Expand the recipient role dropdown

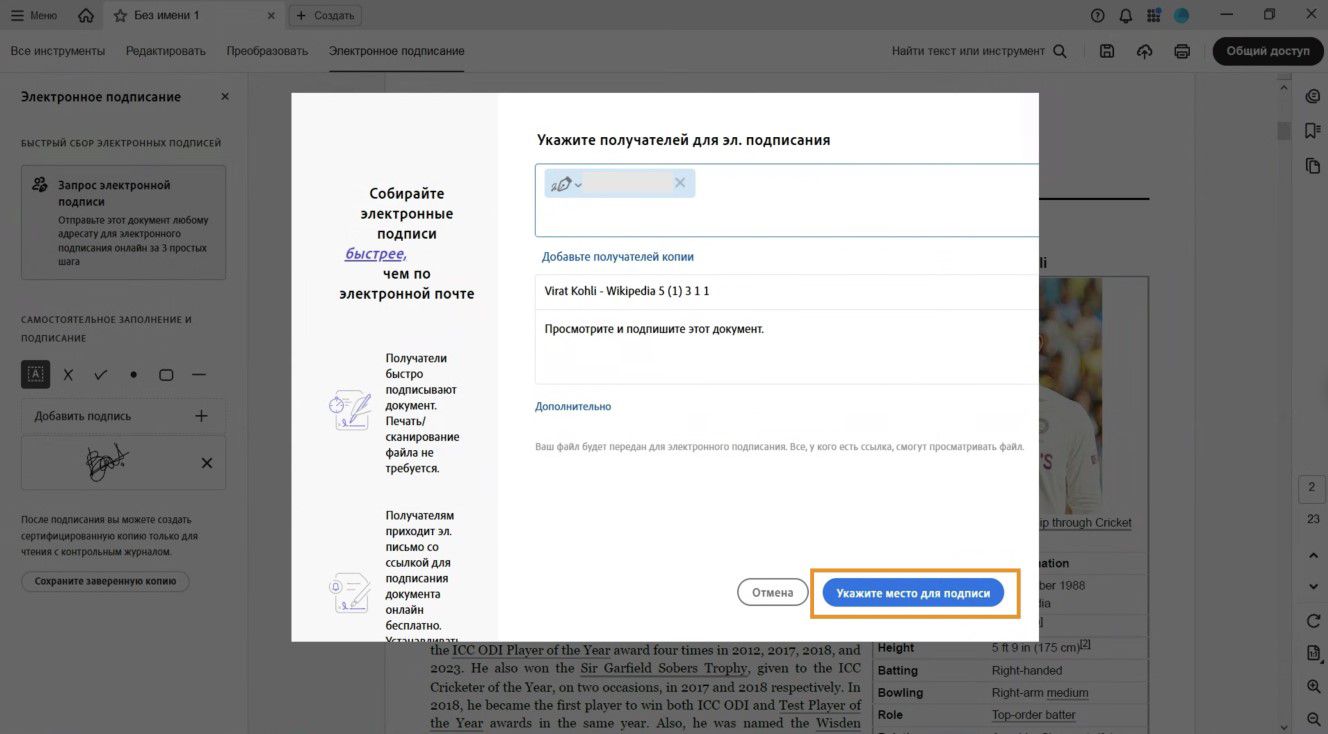coord(566,184)
